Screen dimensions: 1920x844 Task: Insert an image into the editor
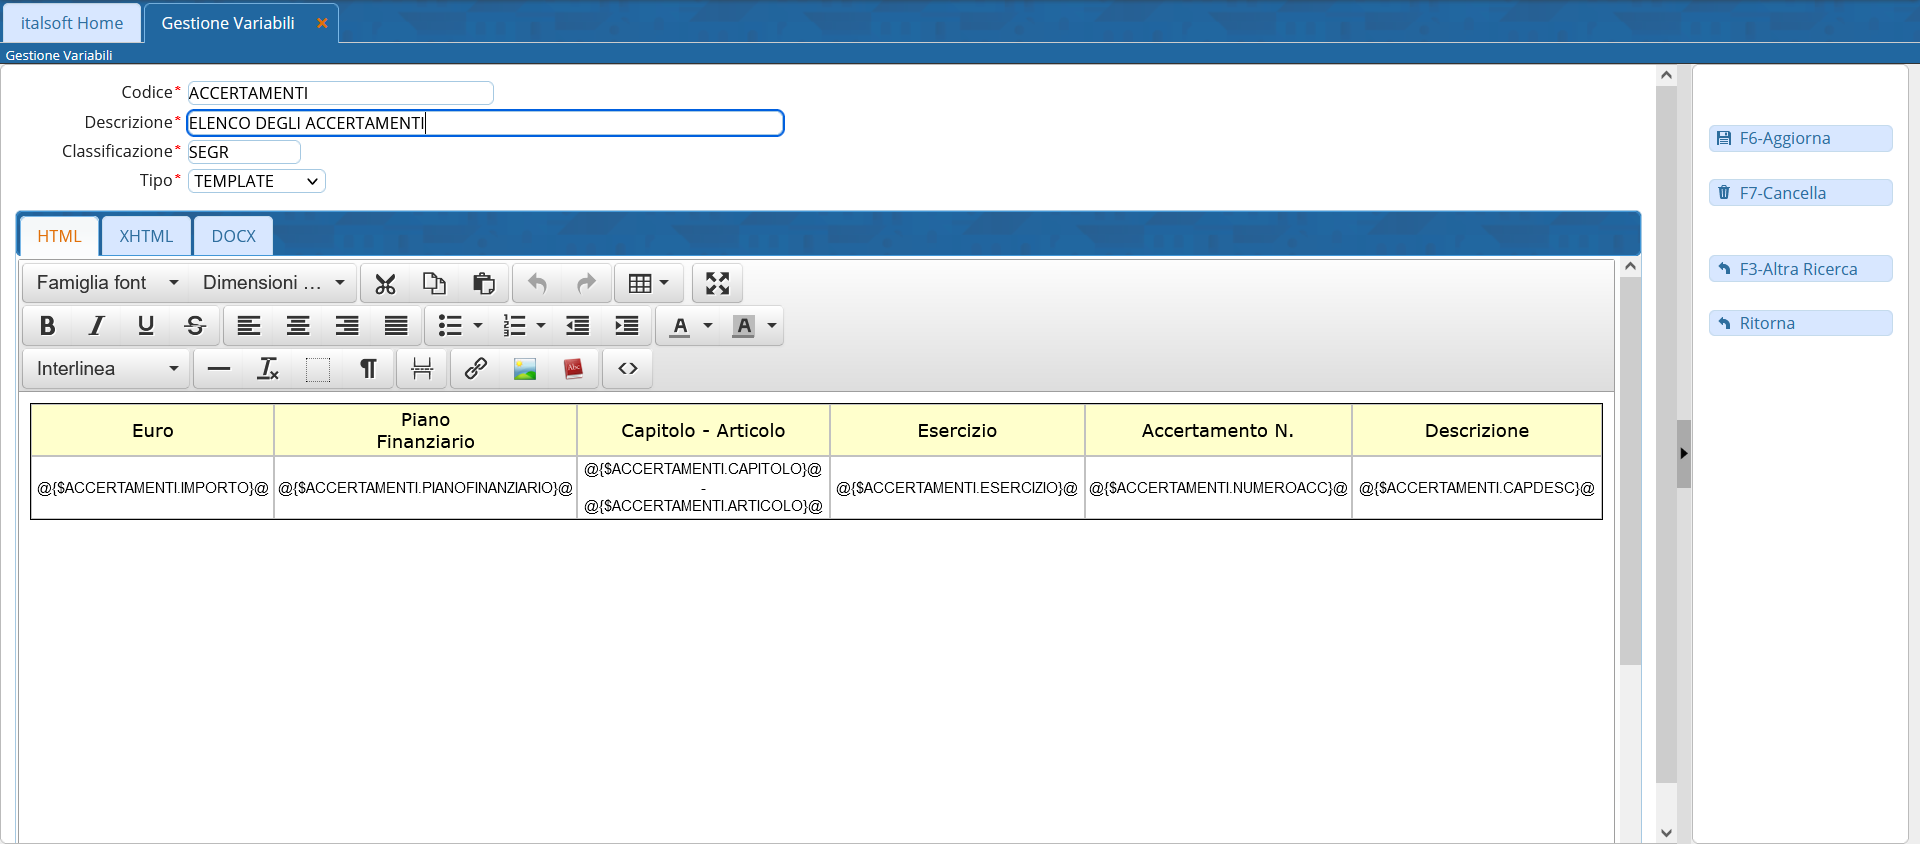point(524,369)
